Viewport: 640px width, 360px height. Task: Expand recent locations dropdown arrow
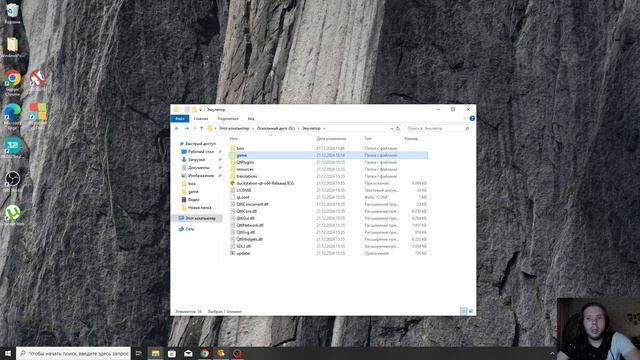coord(194,128)
